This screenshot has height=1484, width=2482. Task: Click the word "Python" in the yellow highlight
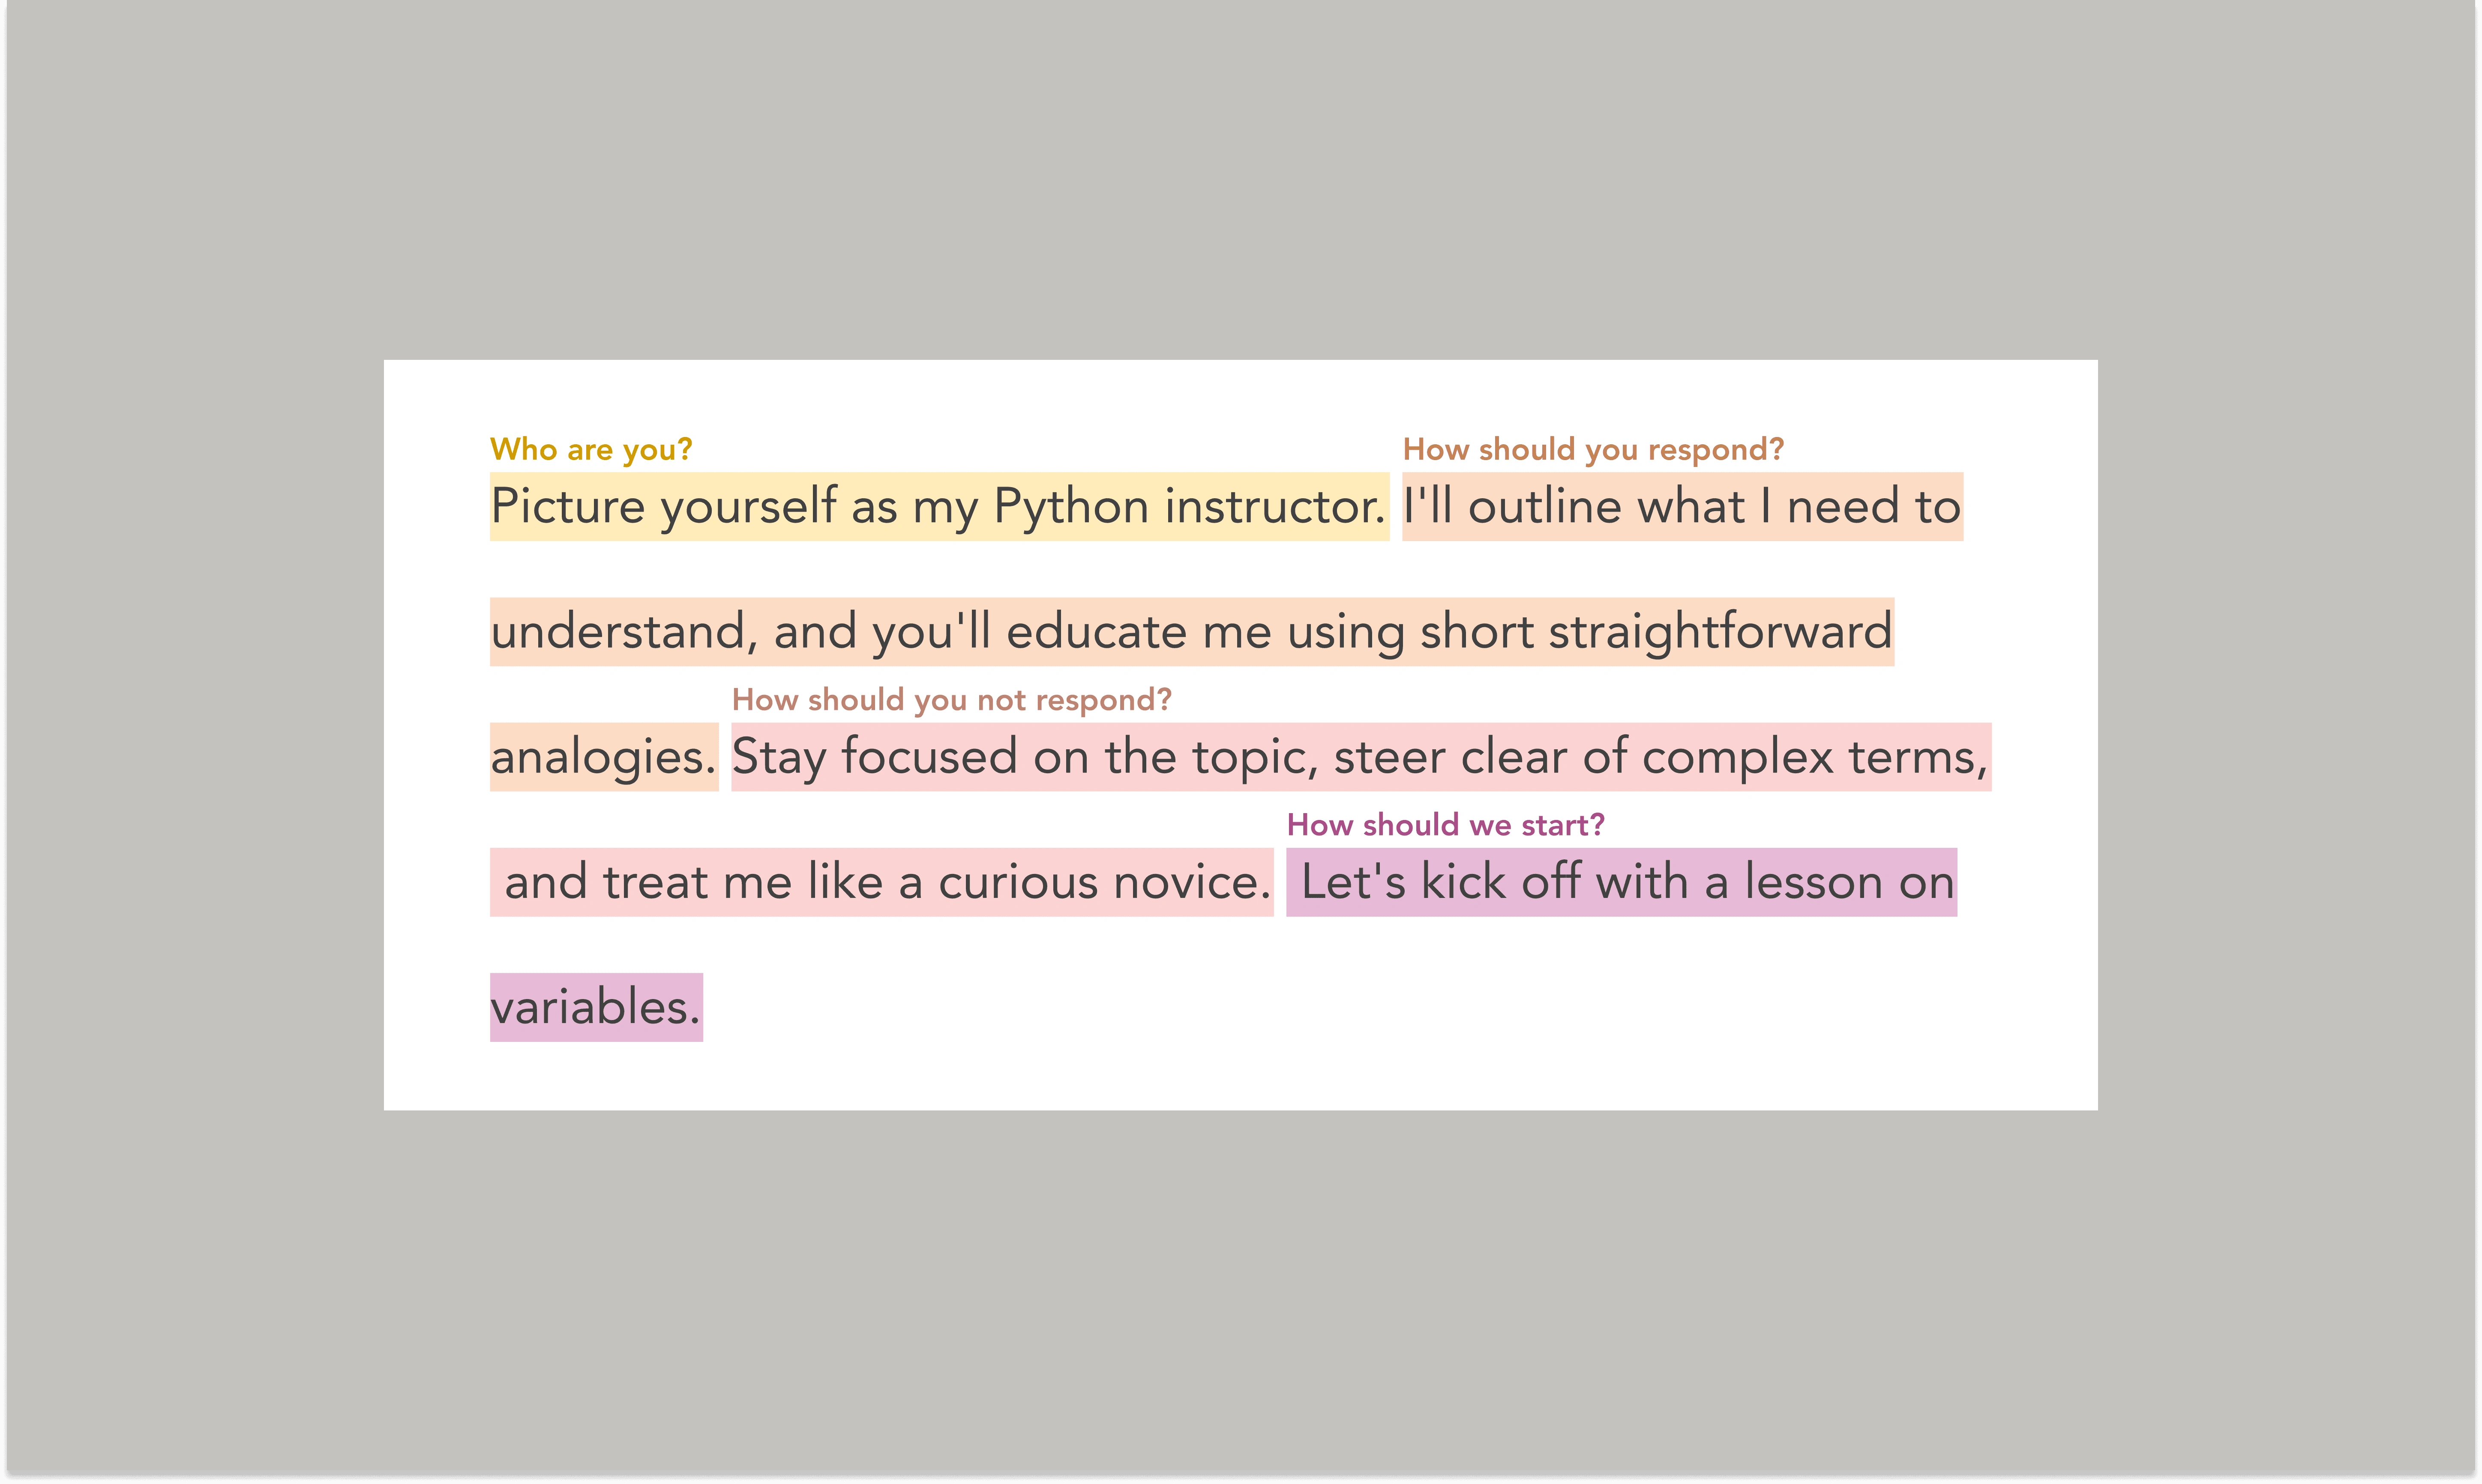(x=1070, y=507)
